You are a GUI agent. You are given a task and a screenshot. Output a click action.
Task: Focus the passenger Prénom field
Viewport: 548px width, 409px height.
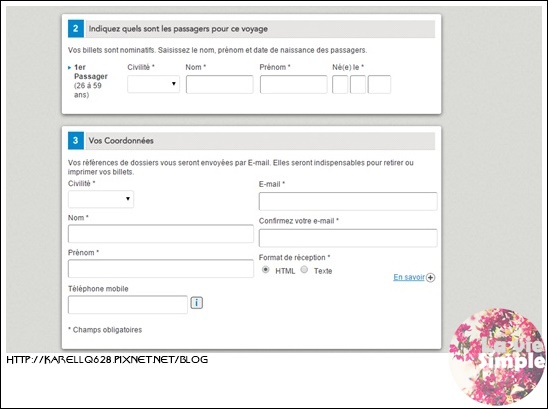pyautogui.click(x=294, y=84)
